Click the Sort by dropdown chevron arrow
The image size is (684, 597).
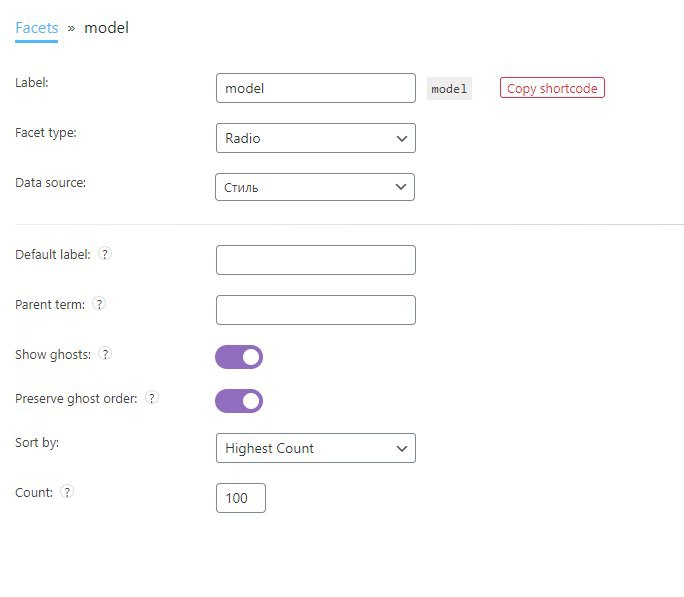(x=401, y=448)
